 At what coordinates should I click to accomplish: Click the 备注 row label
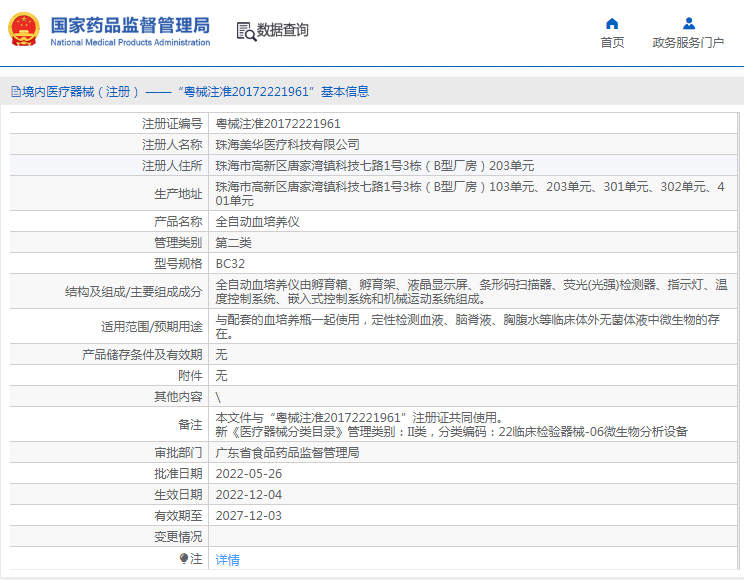pos(190,424)
